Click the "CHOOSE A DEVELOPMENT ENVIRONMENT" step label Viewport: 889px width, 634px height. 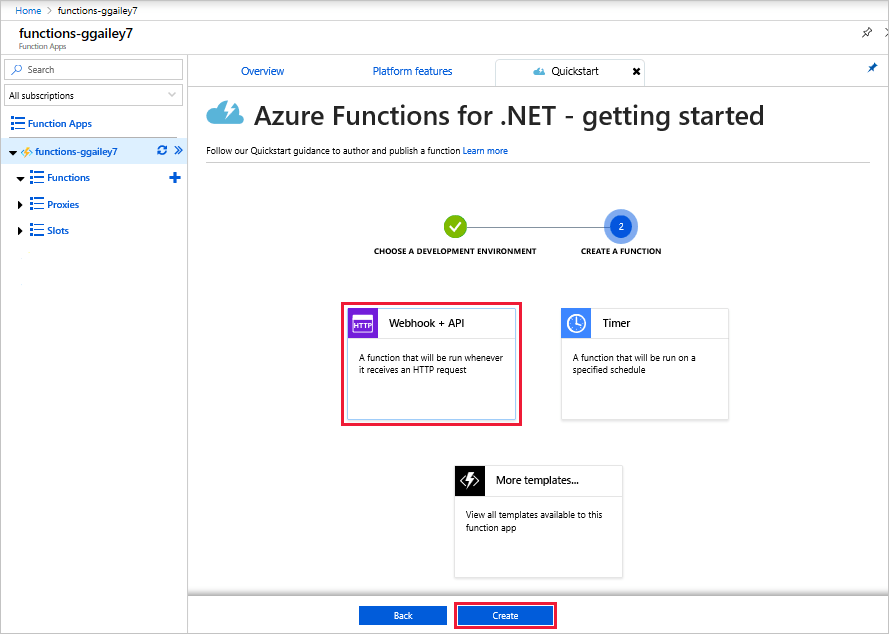455,251
